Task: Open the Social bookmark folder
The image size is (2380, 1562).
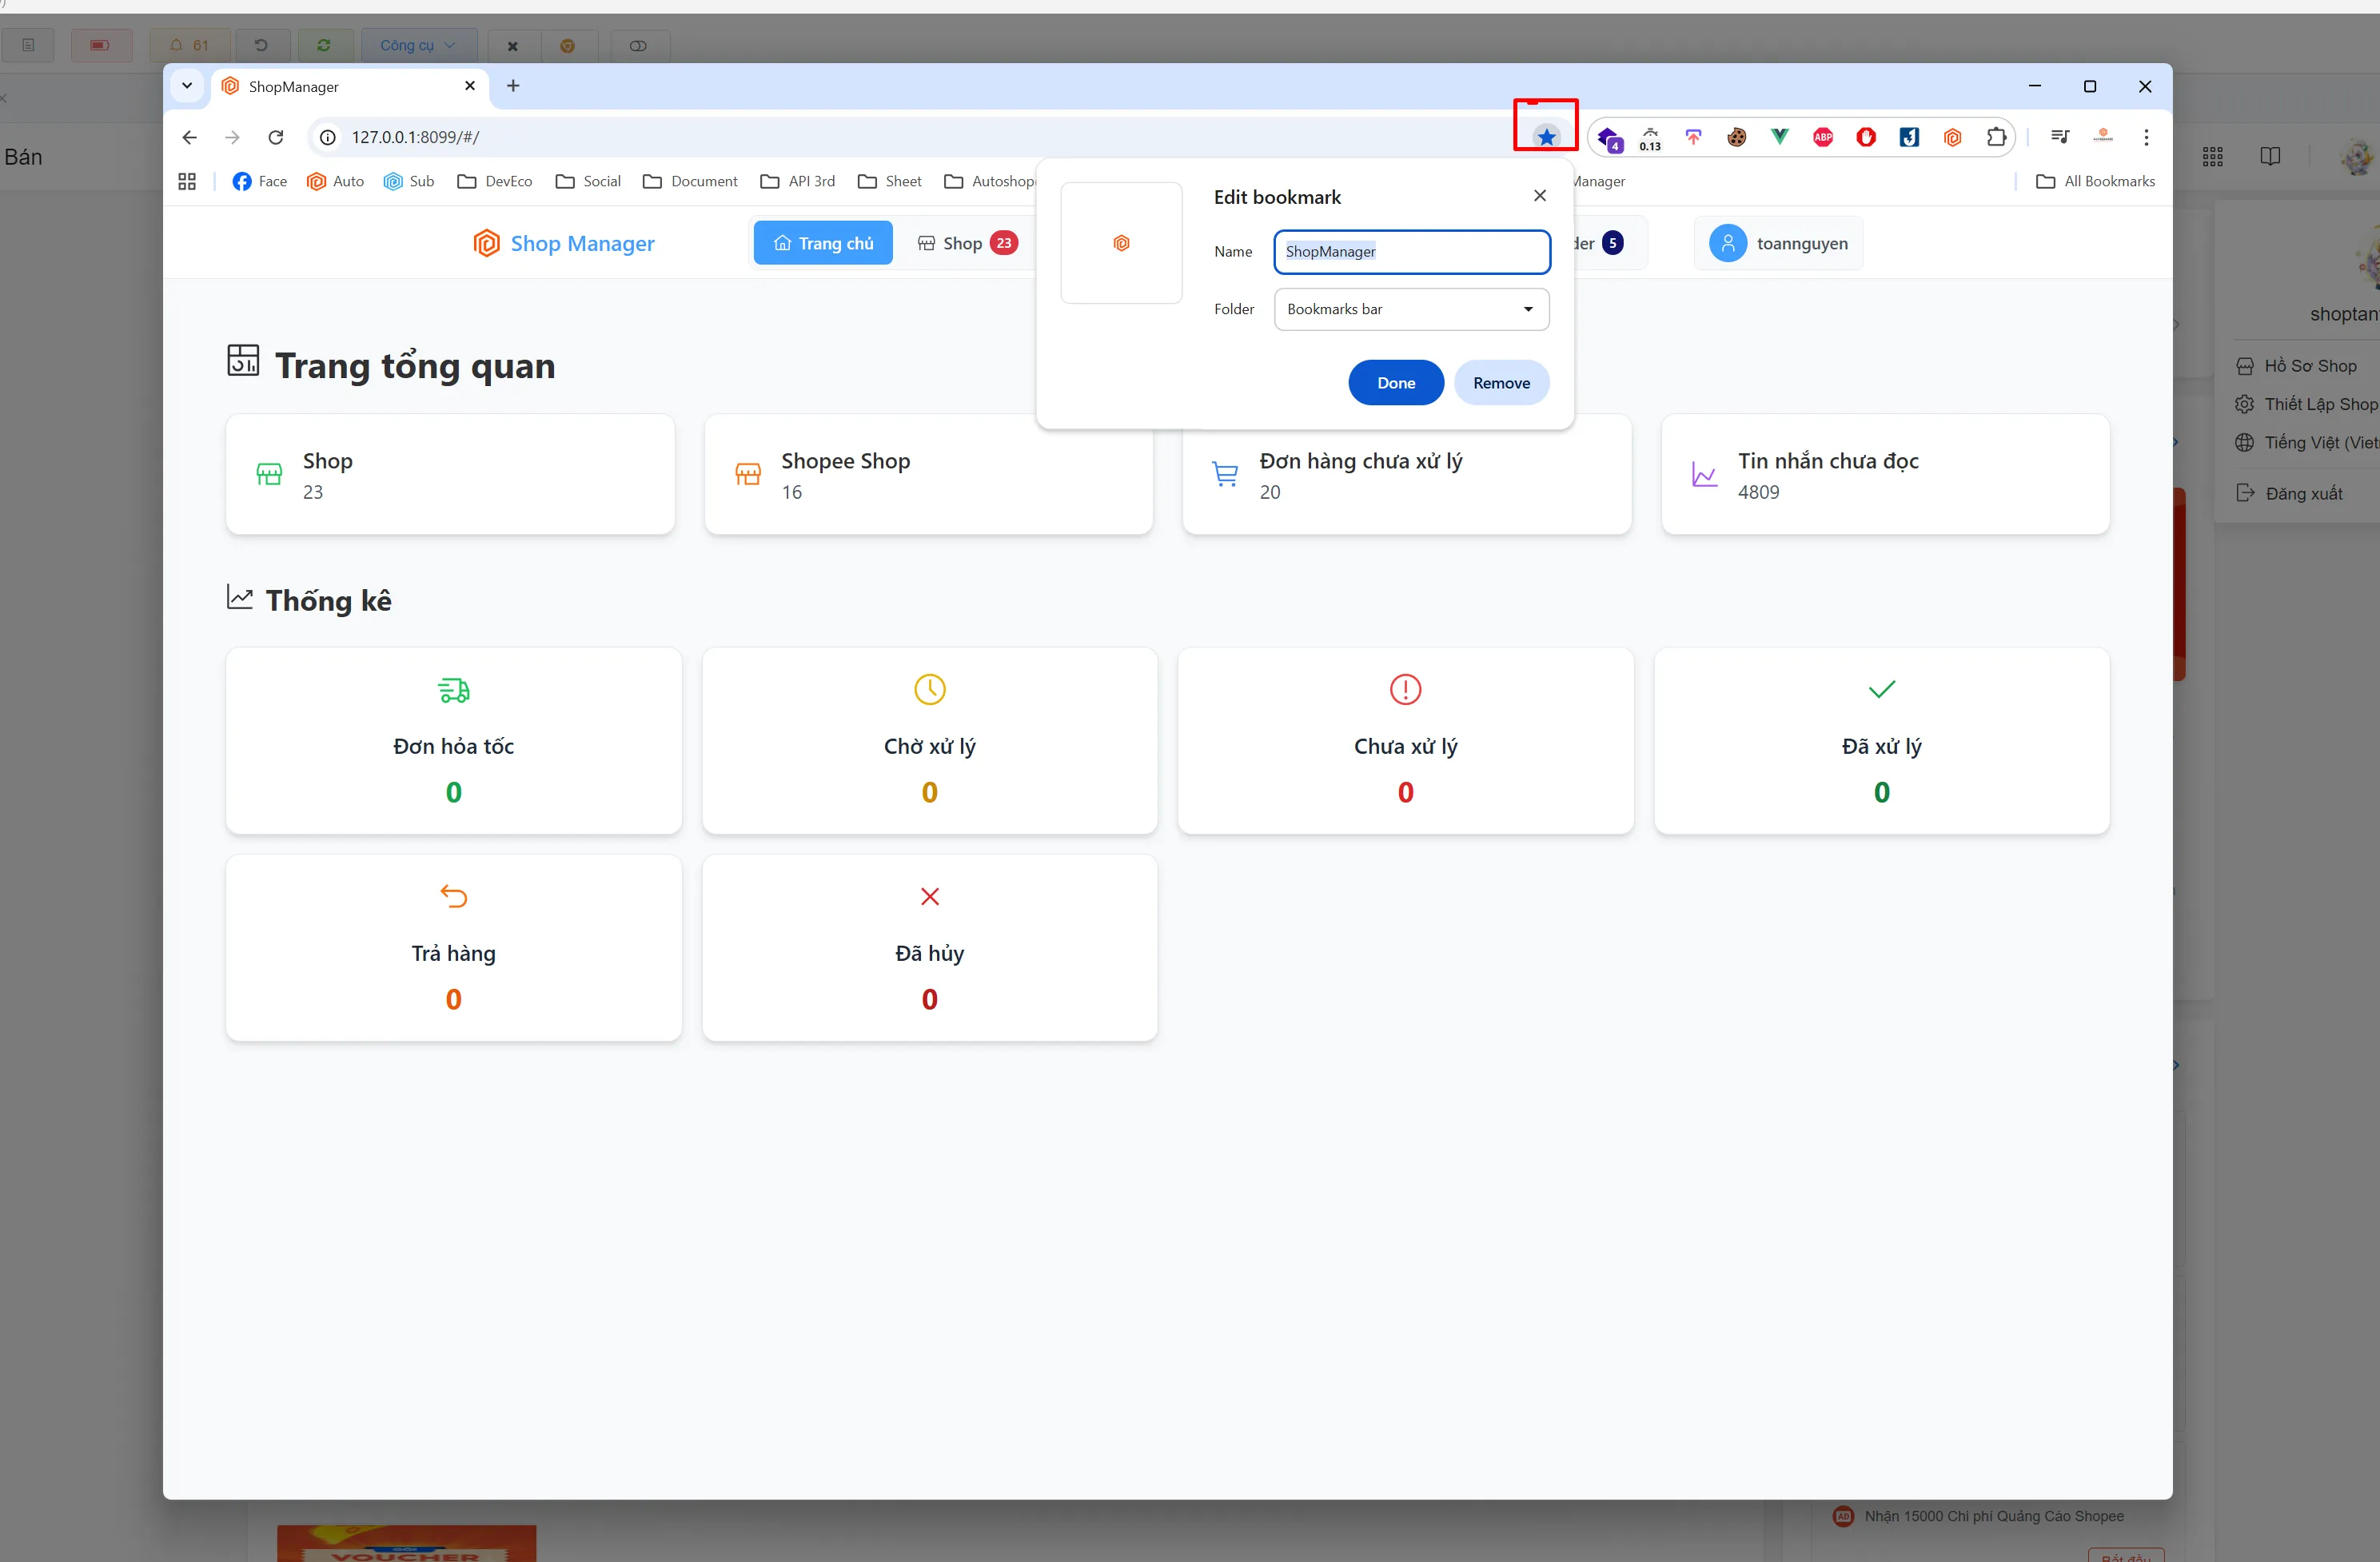Action: click(x=589, y=181)
